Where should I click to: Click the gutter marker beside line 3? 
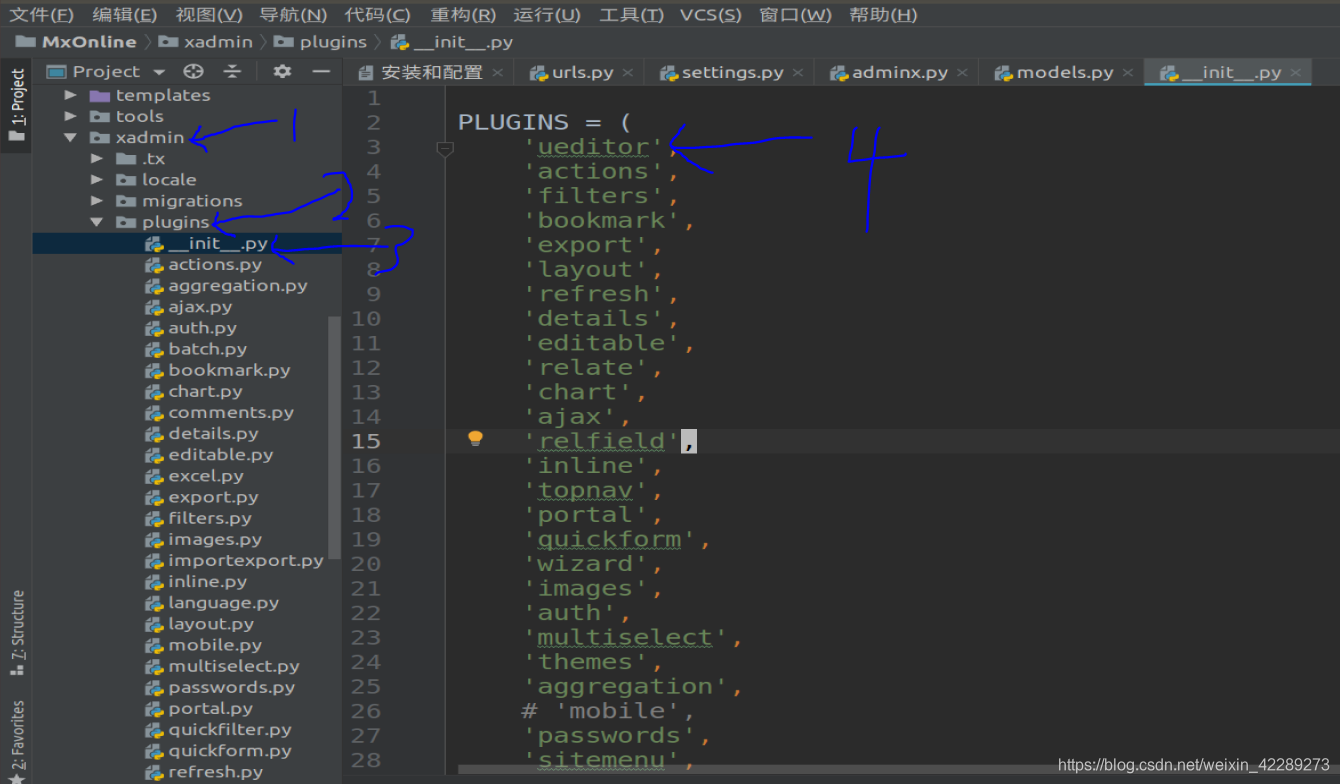point(445,149)
